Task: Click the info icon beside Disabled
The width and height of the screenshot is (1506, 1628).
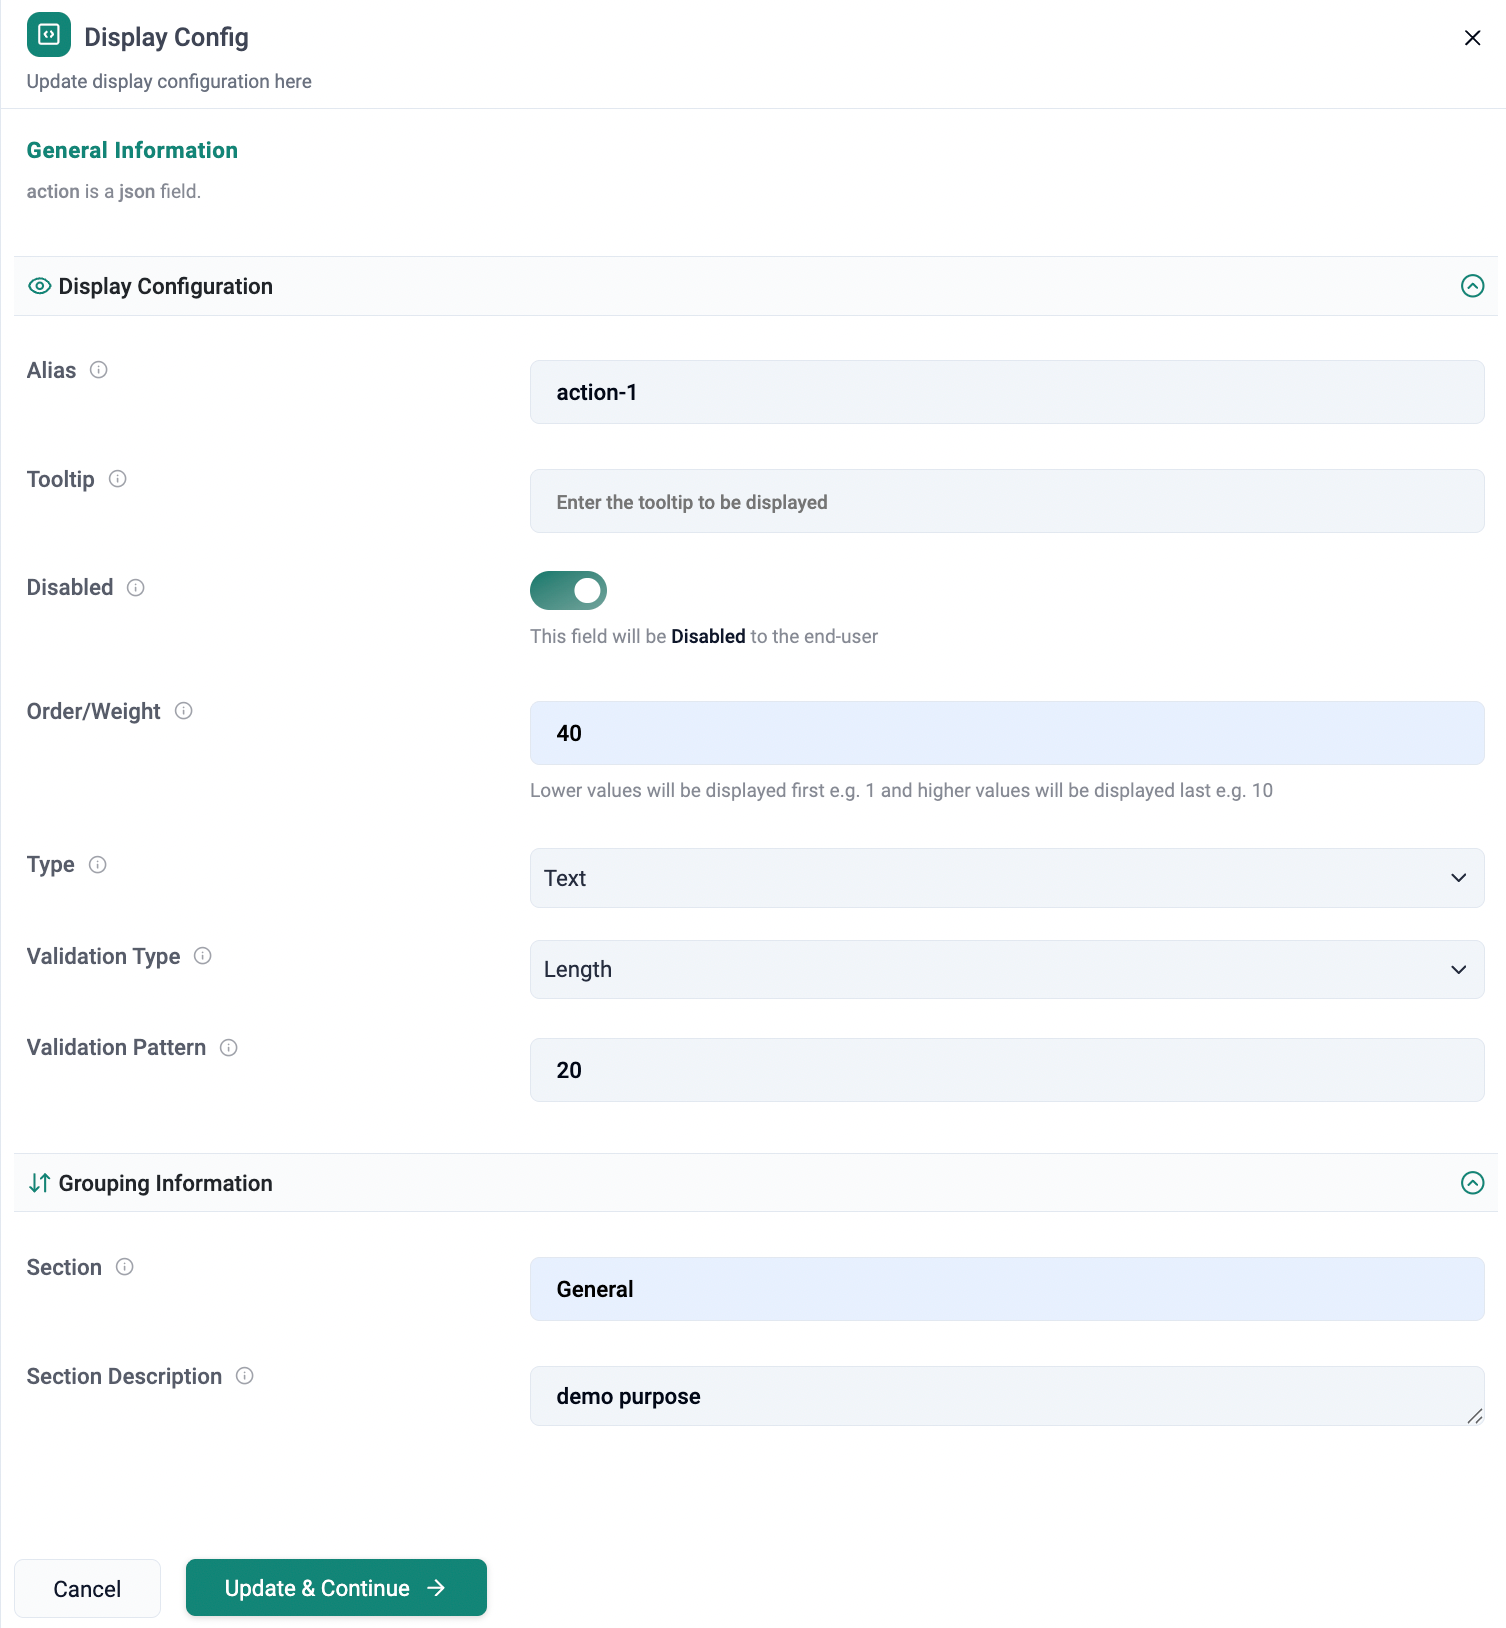Action: 136,588
